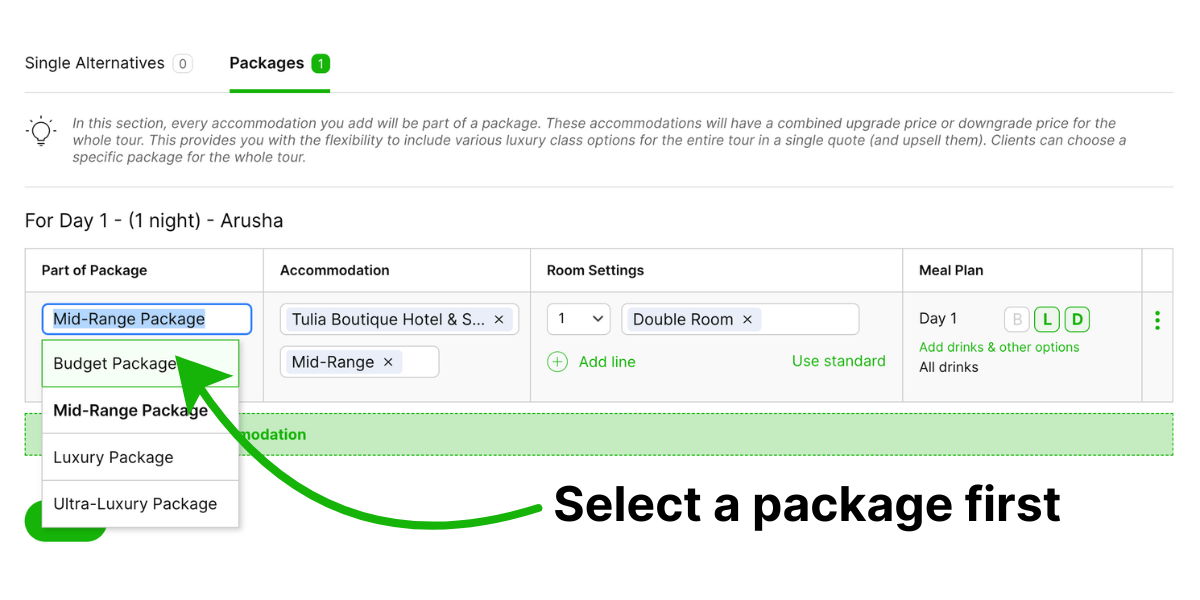
Task: Choose Budget Package from dropdown list
Action: [114, 363]
